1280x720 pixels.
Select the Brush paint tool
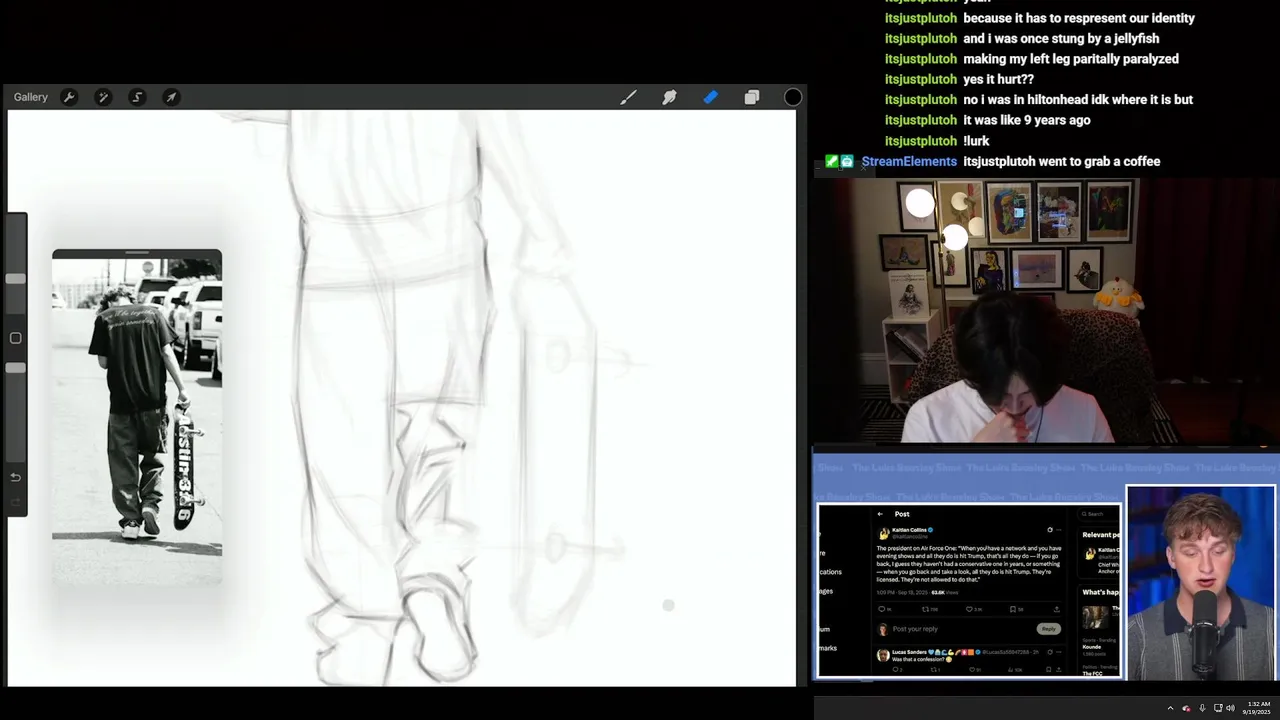(628, 97)
